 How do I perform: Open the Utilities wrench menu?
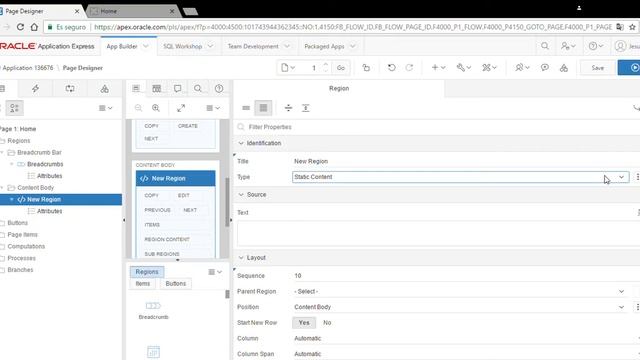coord(464,68)
